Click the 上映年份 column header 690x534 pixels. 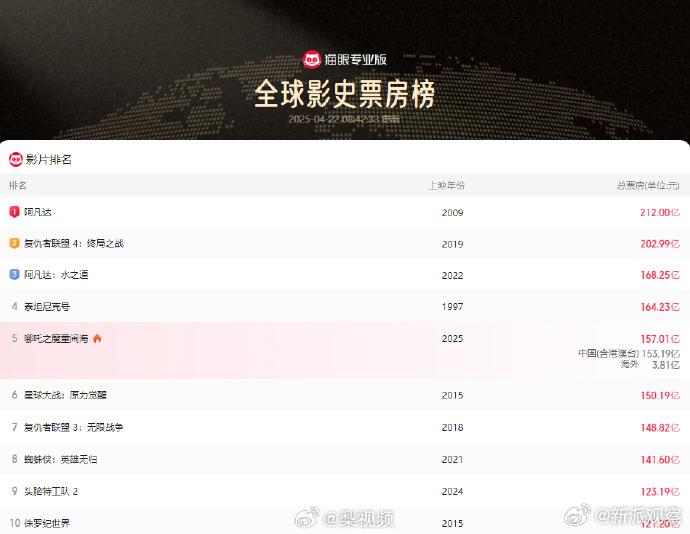(447, 185)
